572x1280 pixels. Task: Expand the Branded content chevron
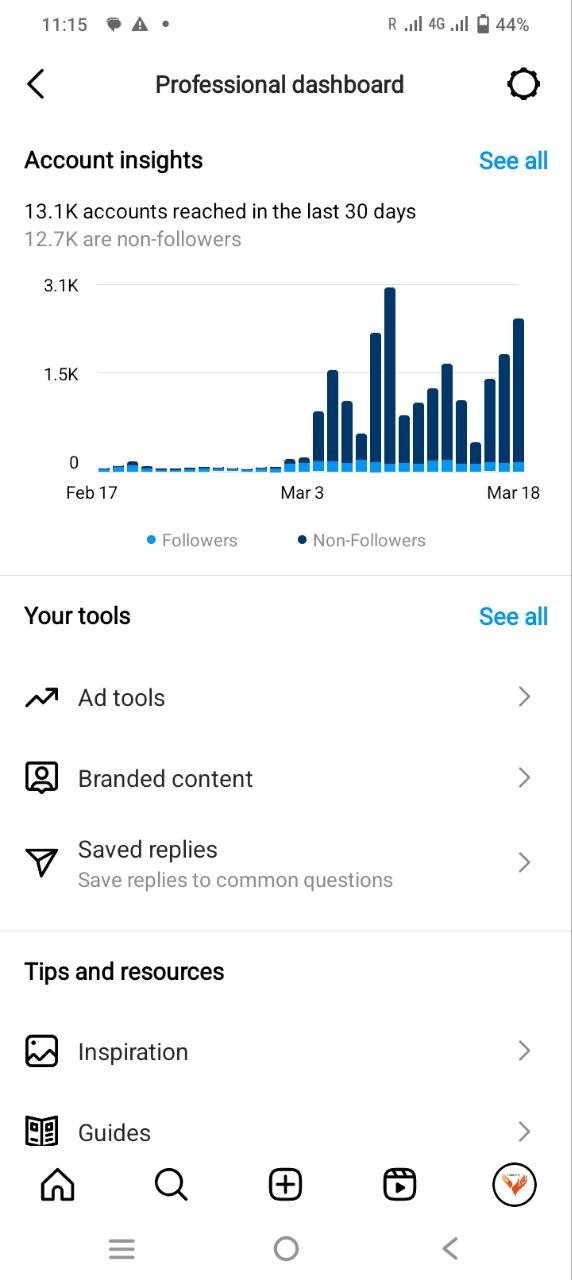pyautogui.click(x=524, y=778)
